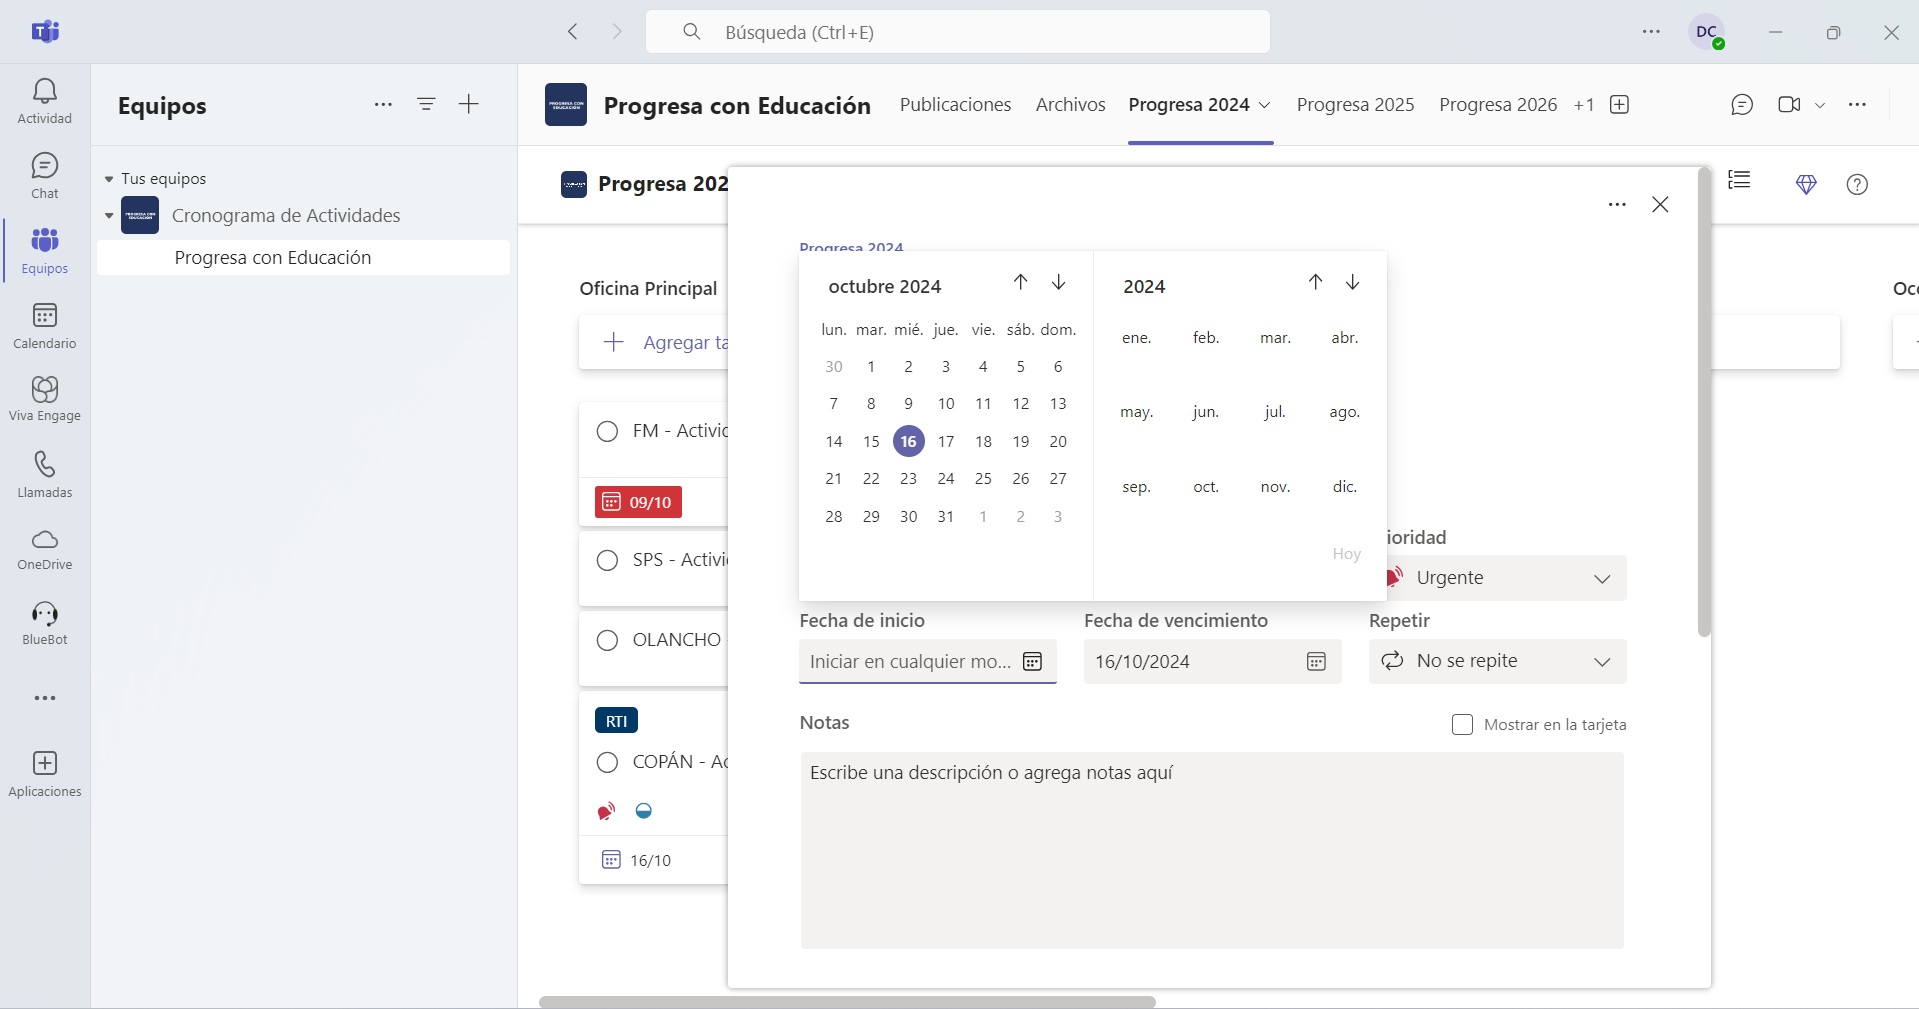The height and width of the screenshot is (1009, 1919).
Task: Show more apps ellipsis in sidebar
Action: [x=45, y=698]
